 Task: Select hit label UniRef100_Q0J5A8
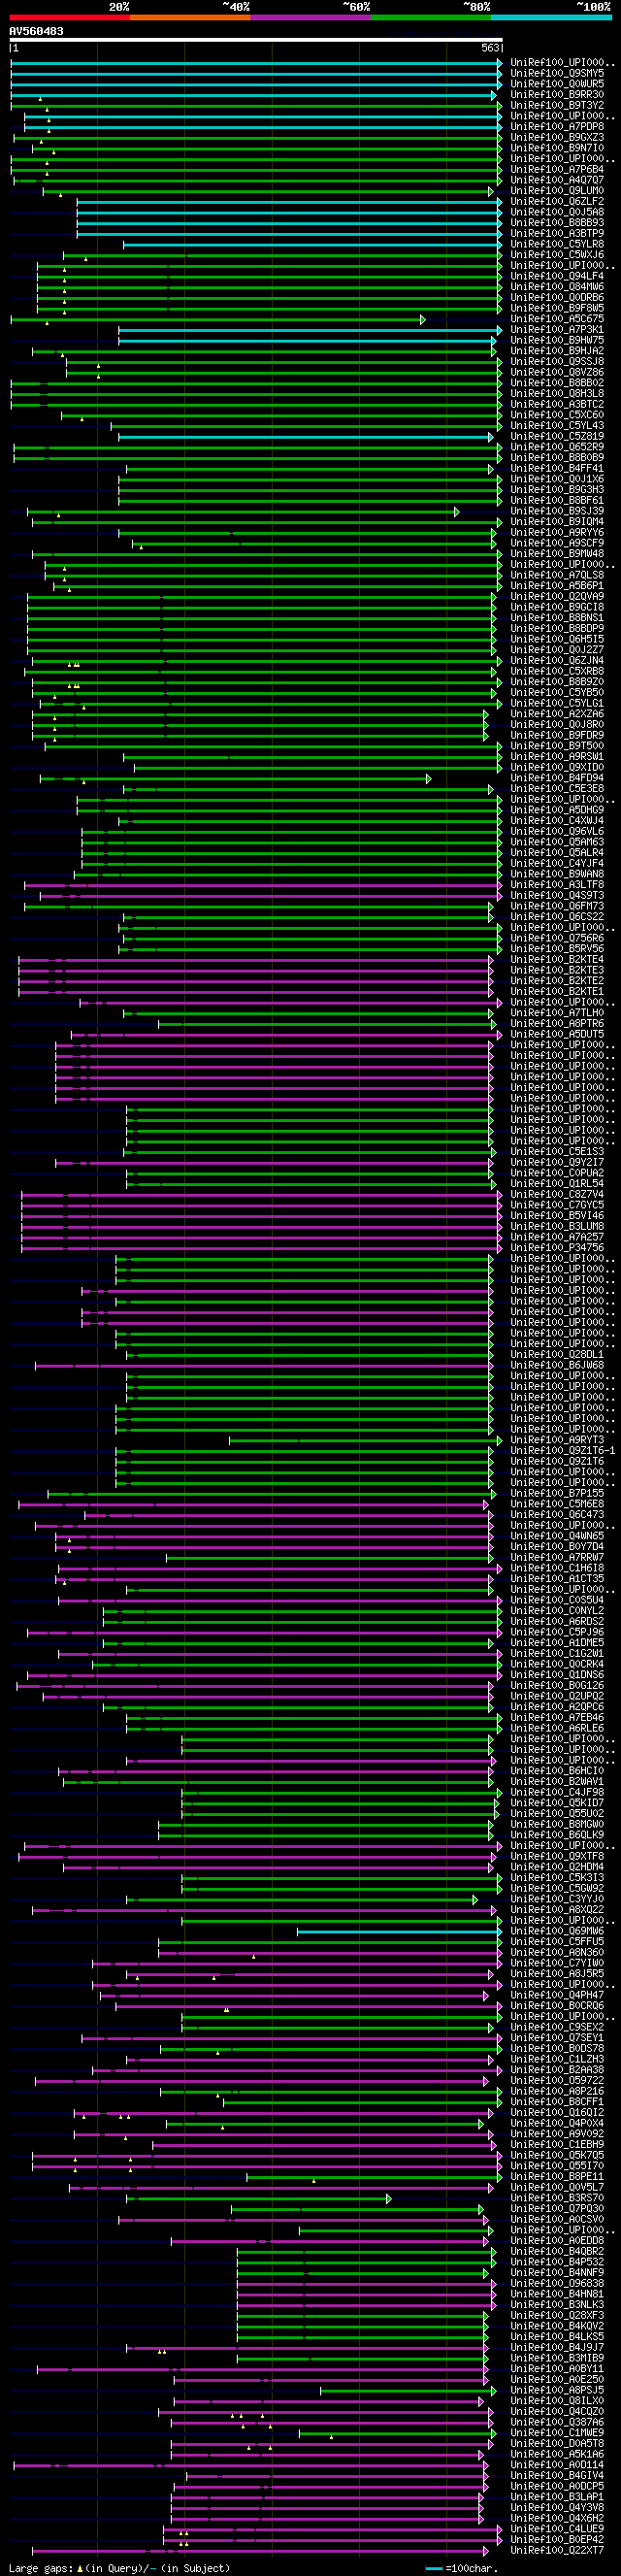557,212
